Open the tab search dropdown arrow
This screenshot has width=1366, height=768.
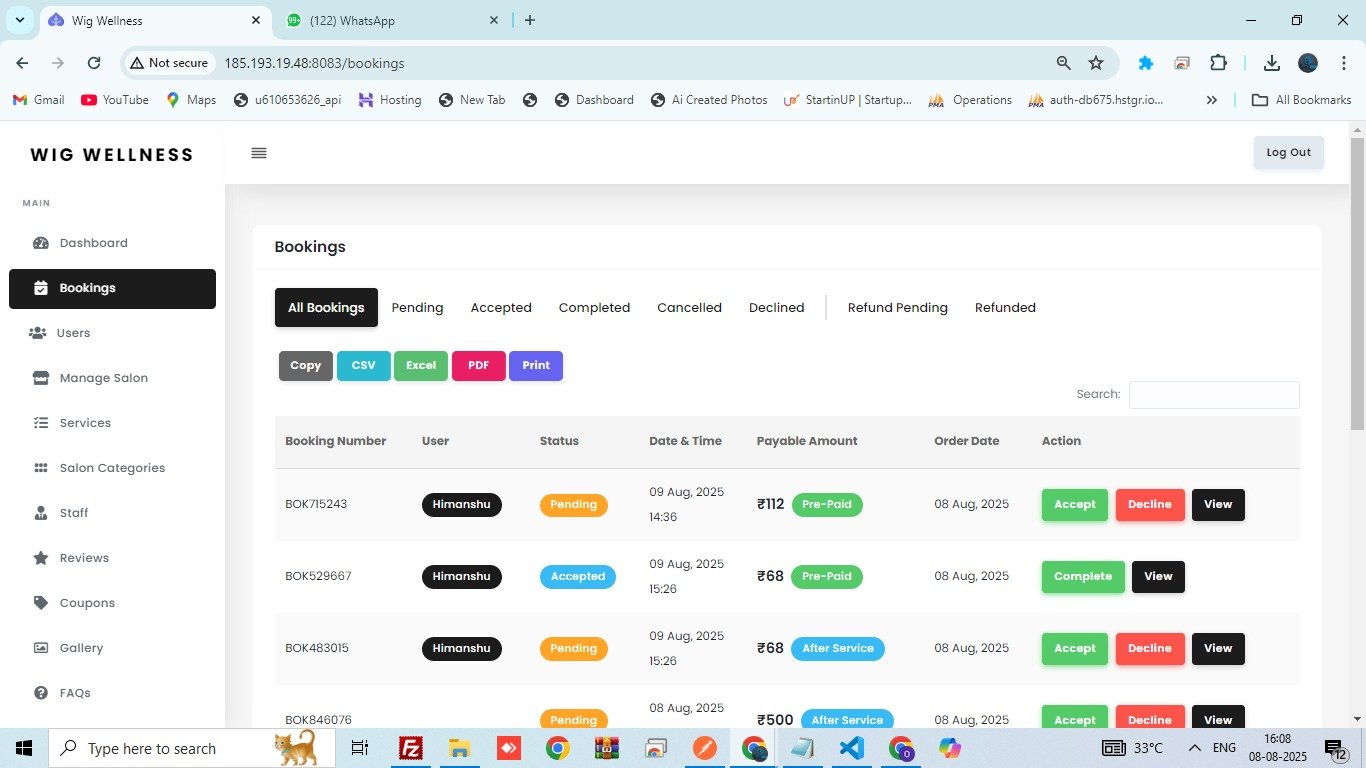[x=19, y=20]
